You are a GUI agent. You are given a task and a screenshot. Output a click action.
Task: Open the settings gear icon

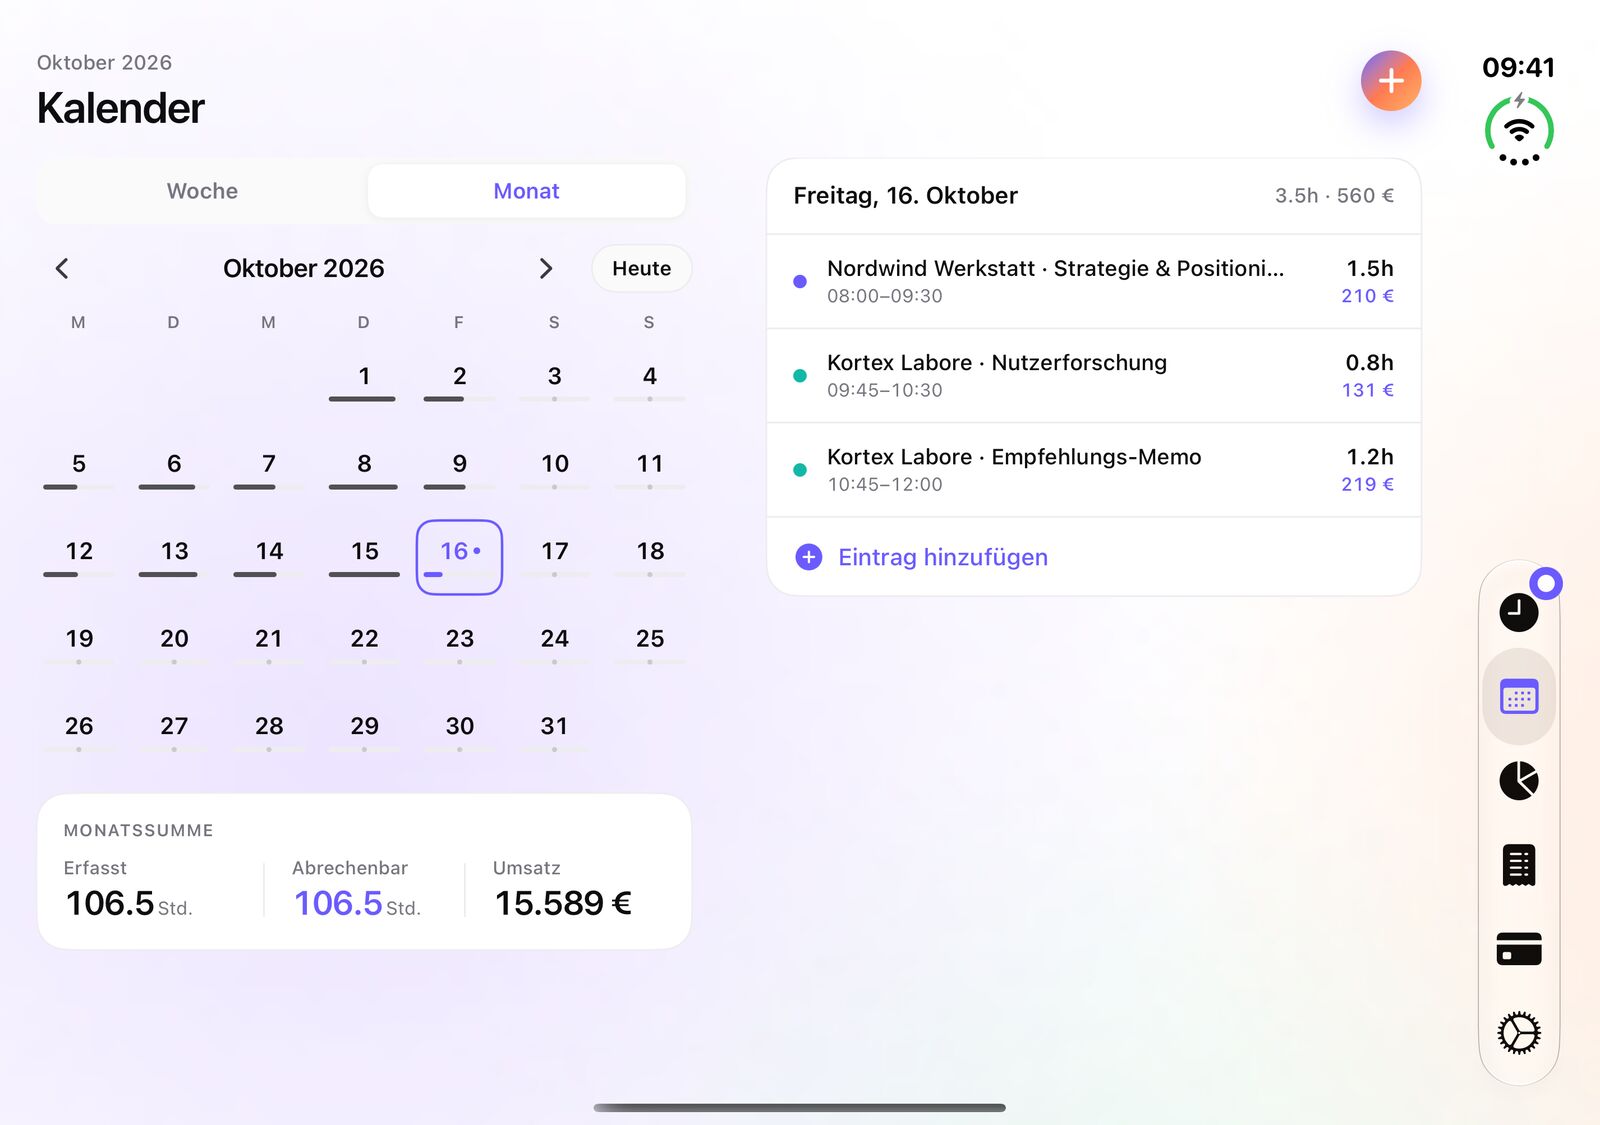pyautogui.click(x=1518, y=1033)
